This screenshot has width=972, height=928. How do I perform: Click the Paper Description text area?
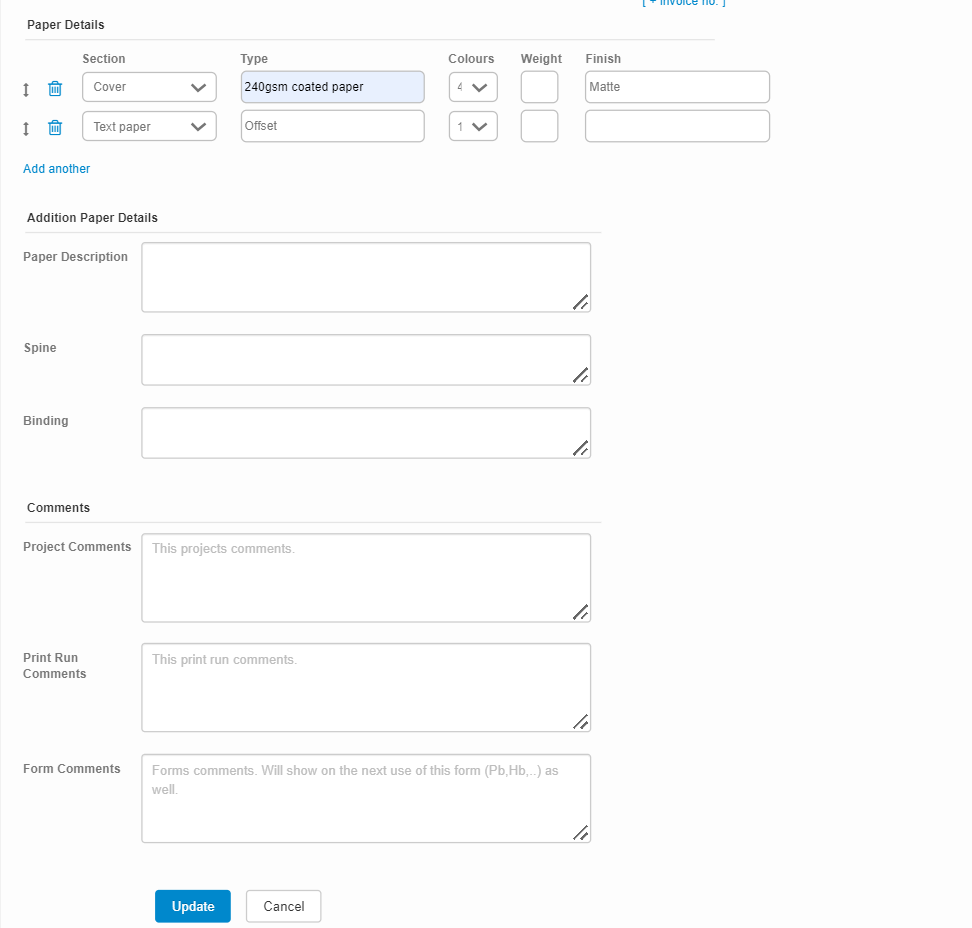click(x=366, y=277)
